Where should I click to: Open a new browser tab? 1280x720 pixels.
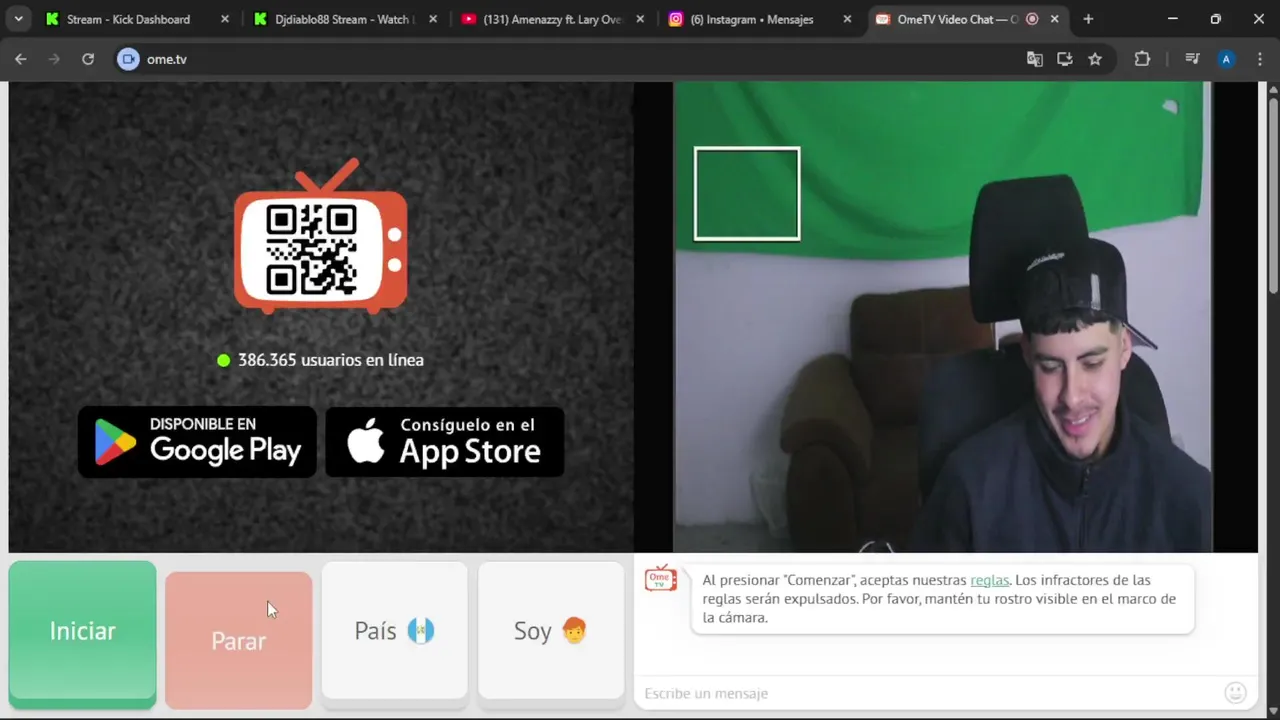(x=1088, y=19)
